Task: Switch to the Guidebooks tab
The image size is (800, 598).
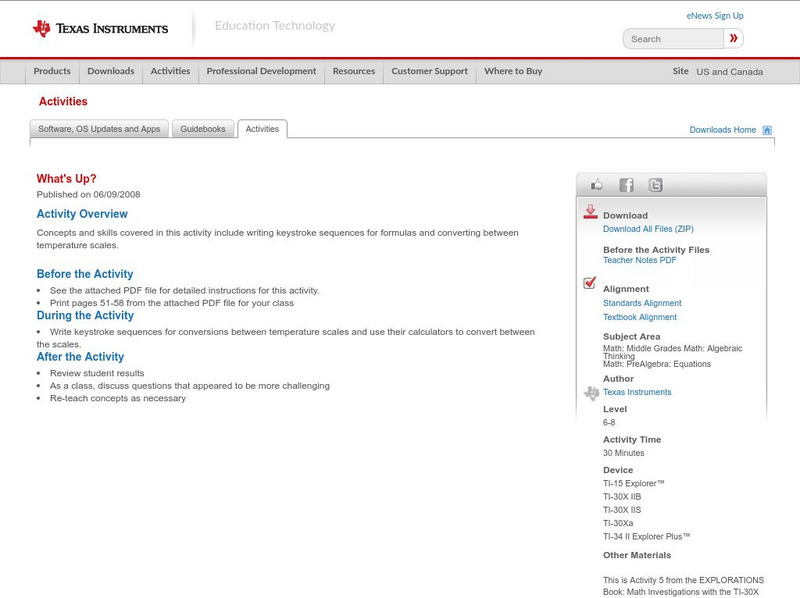Action: (x=203, y=129)
